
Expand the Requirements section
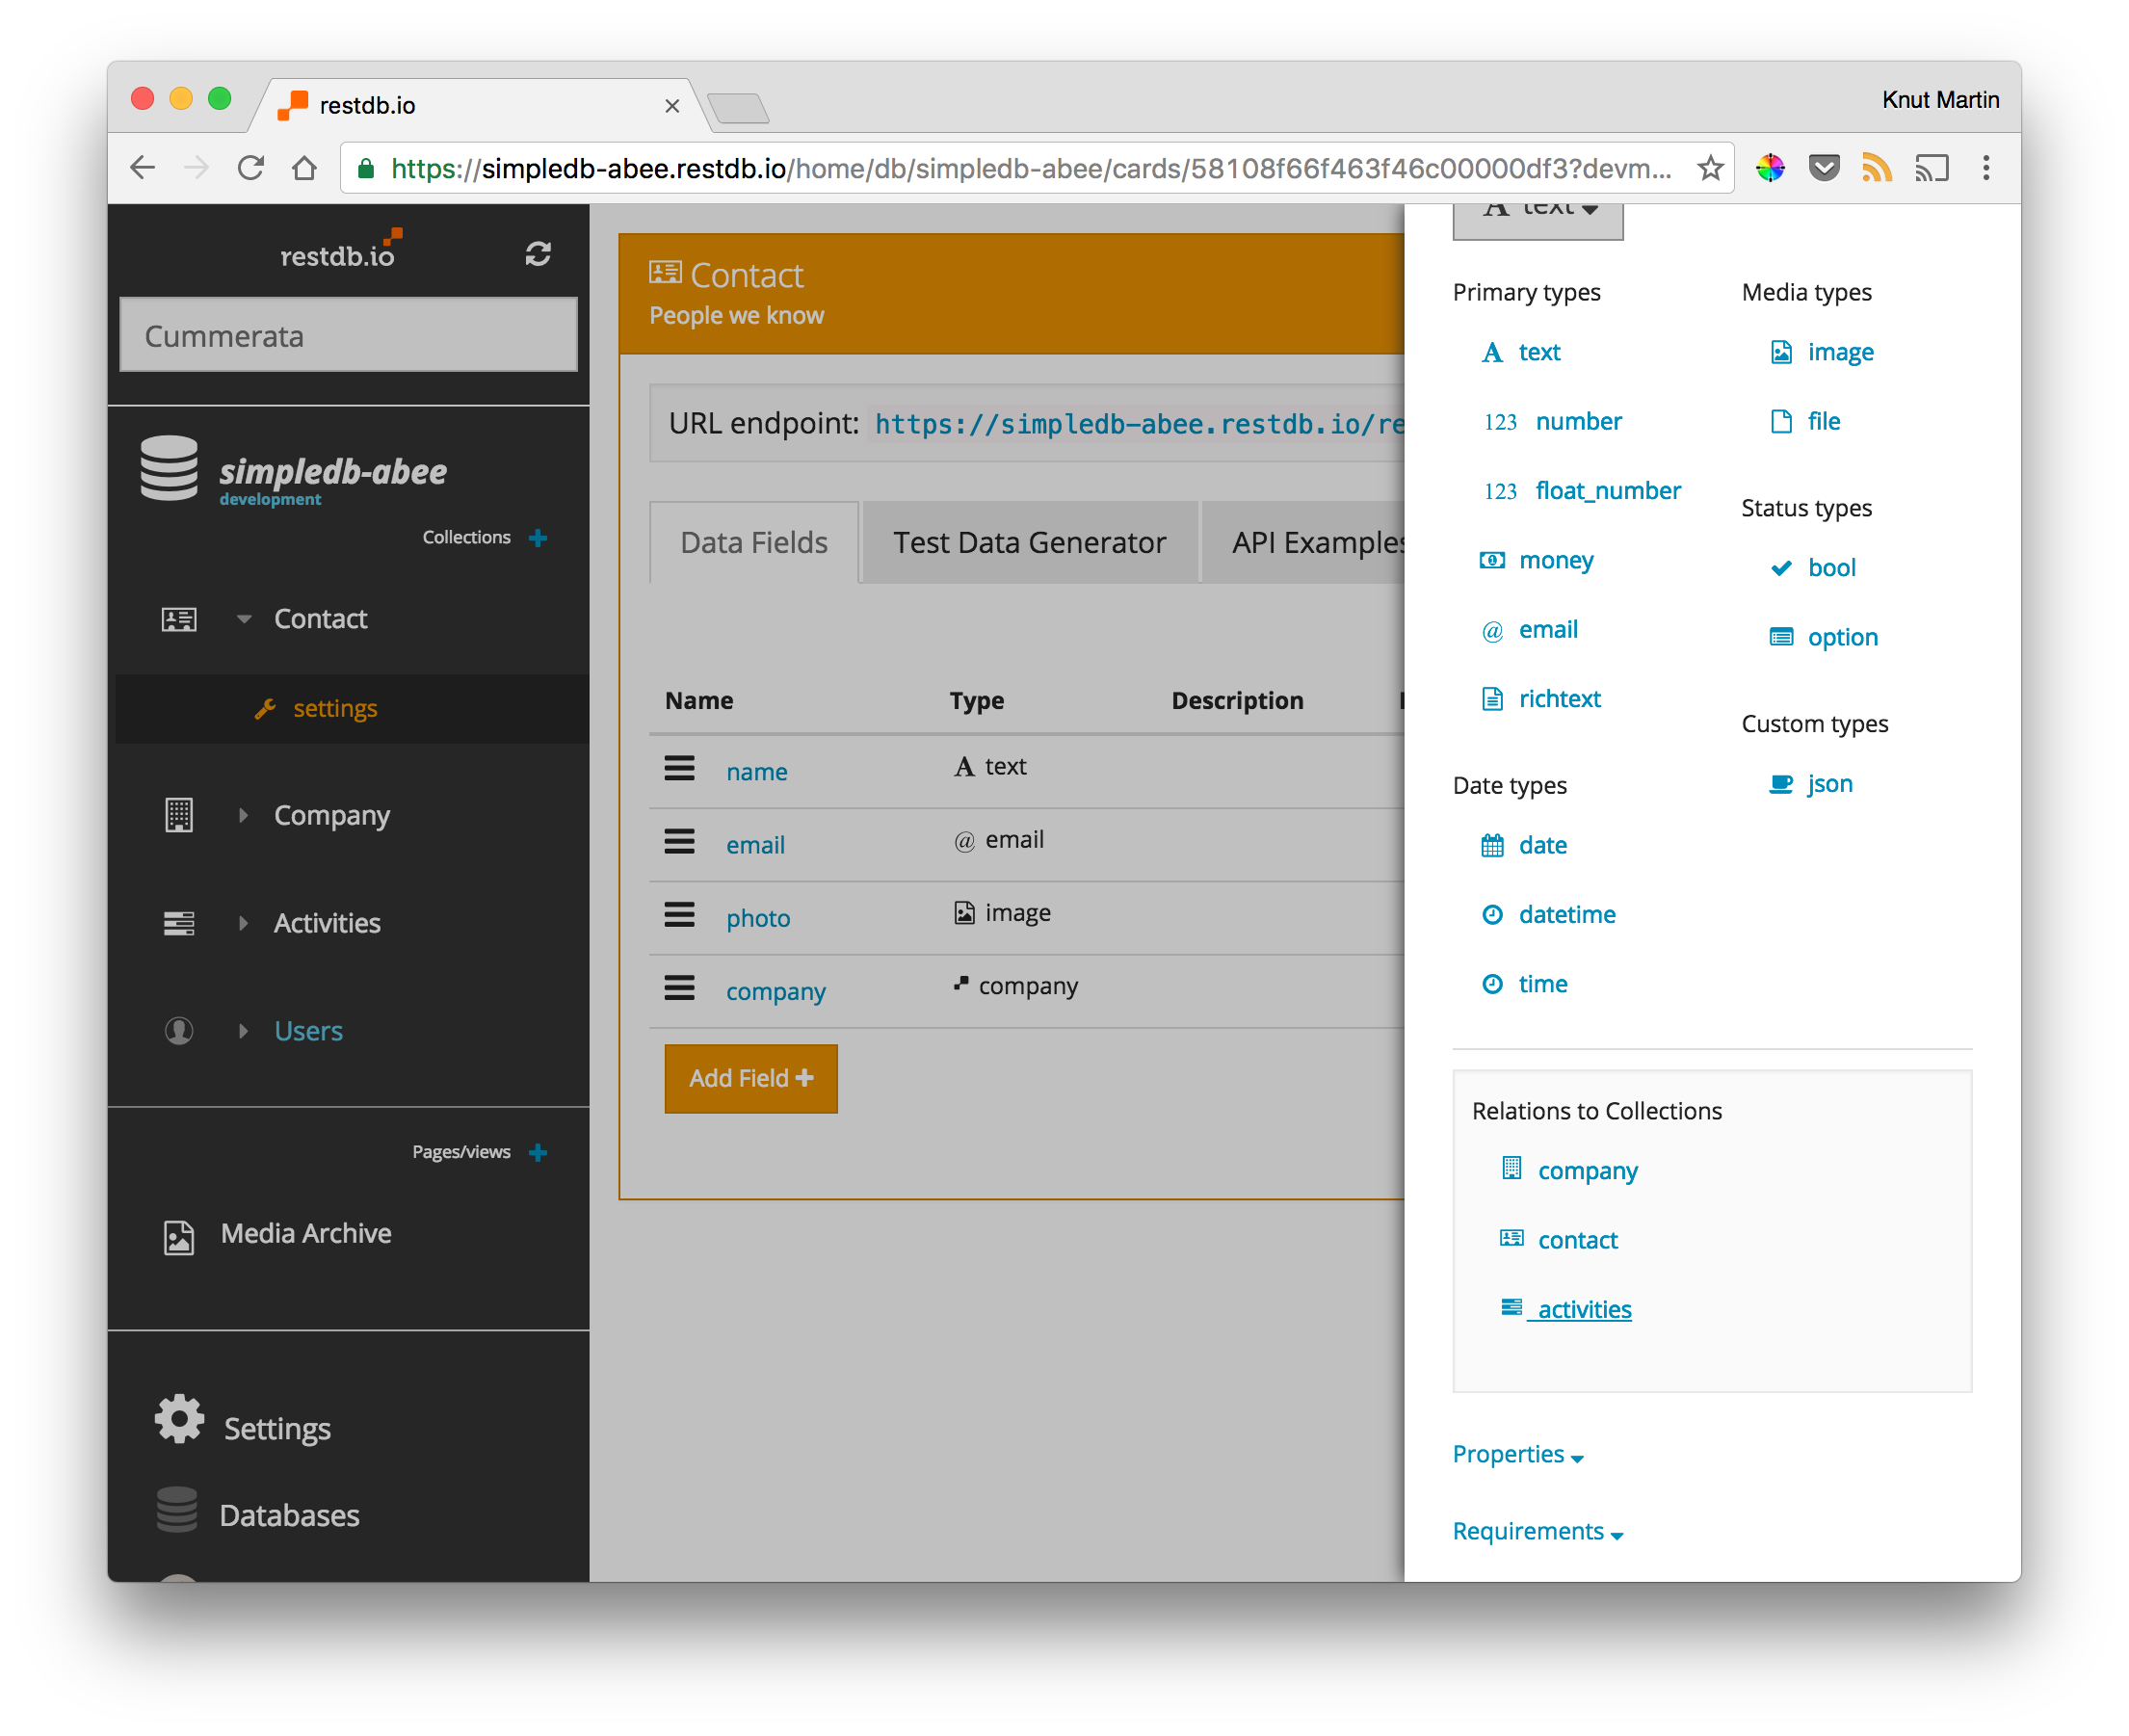pyautogui.click(x=1537, y=1531)
